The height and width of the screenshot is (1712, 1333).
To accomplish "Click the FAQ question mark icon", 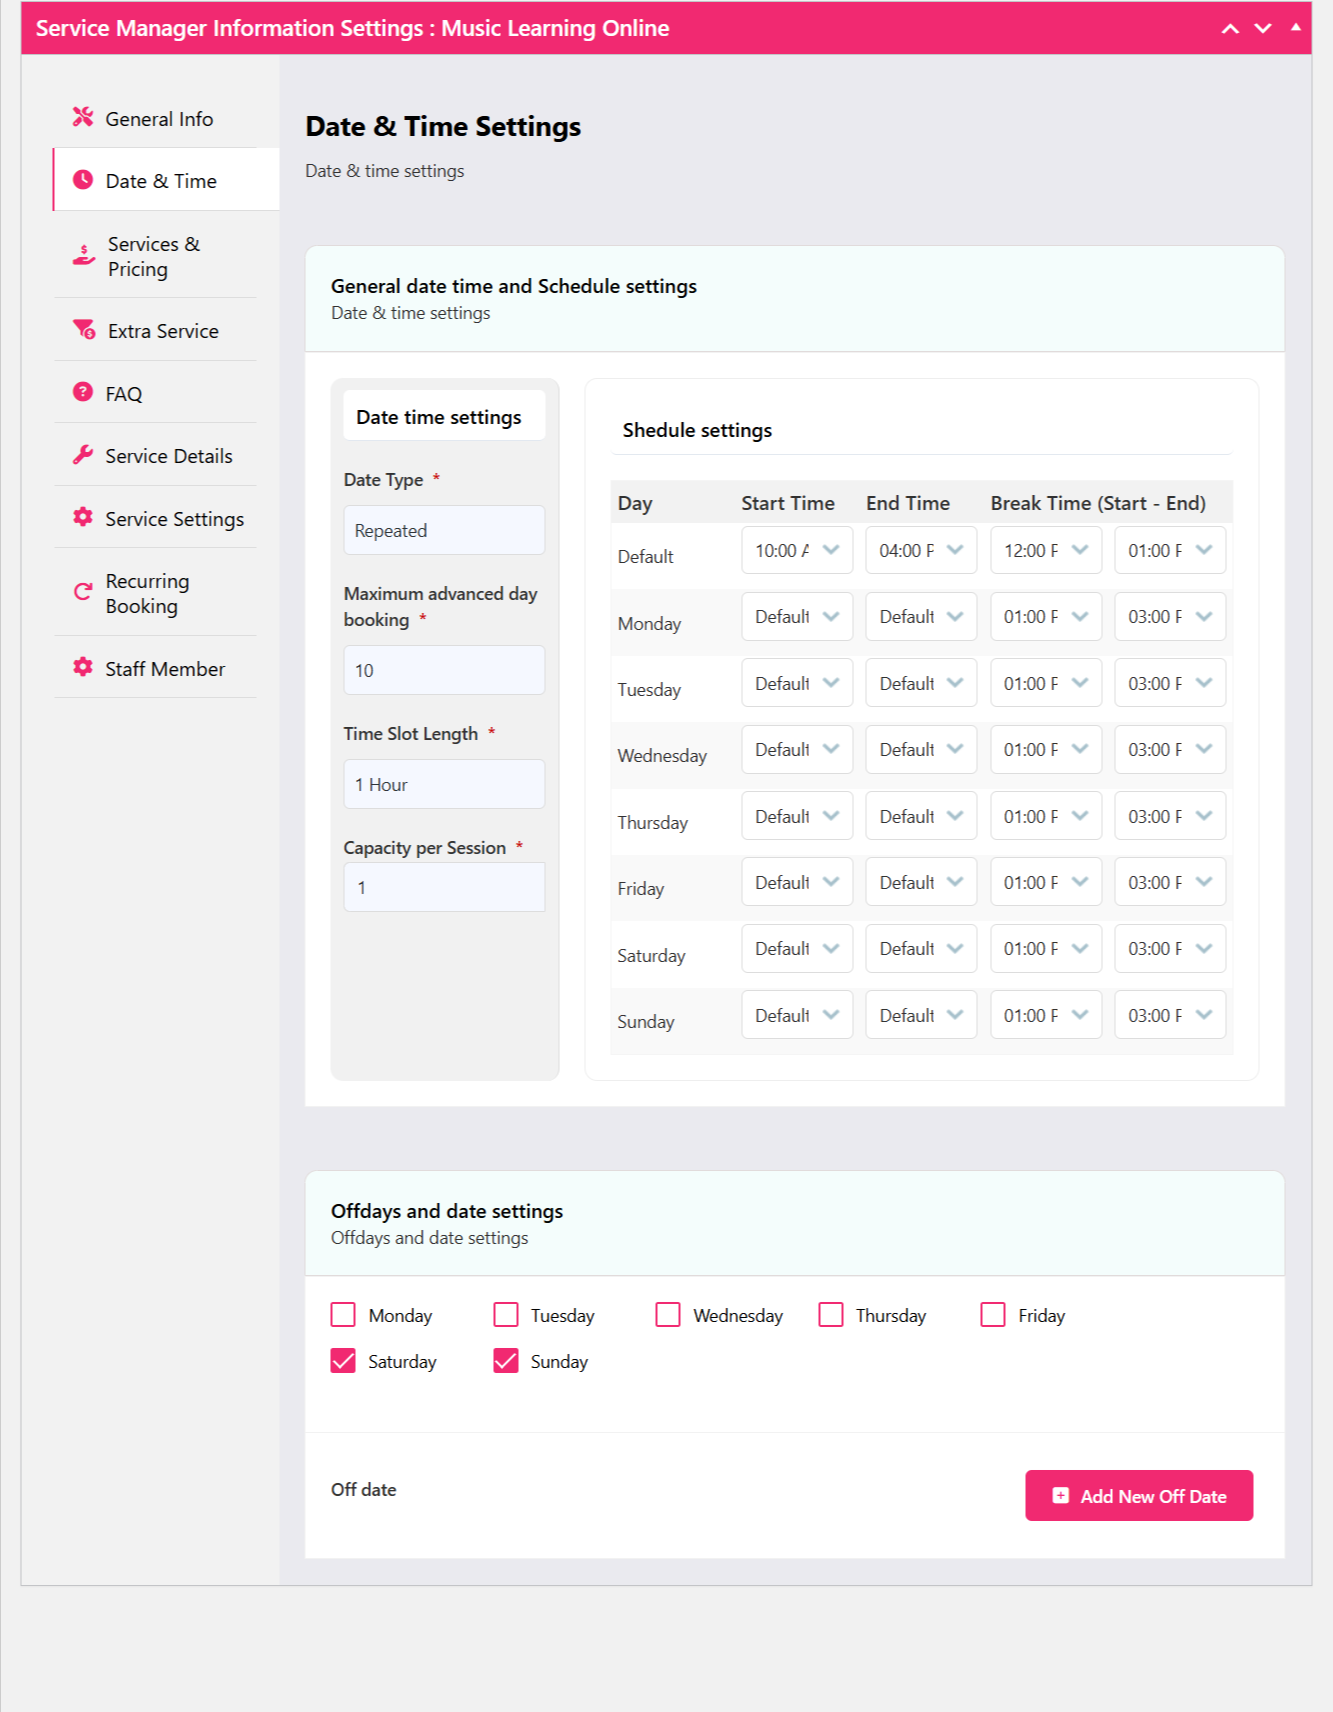I will (x=83, y=392).
